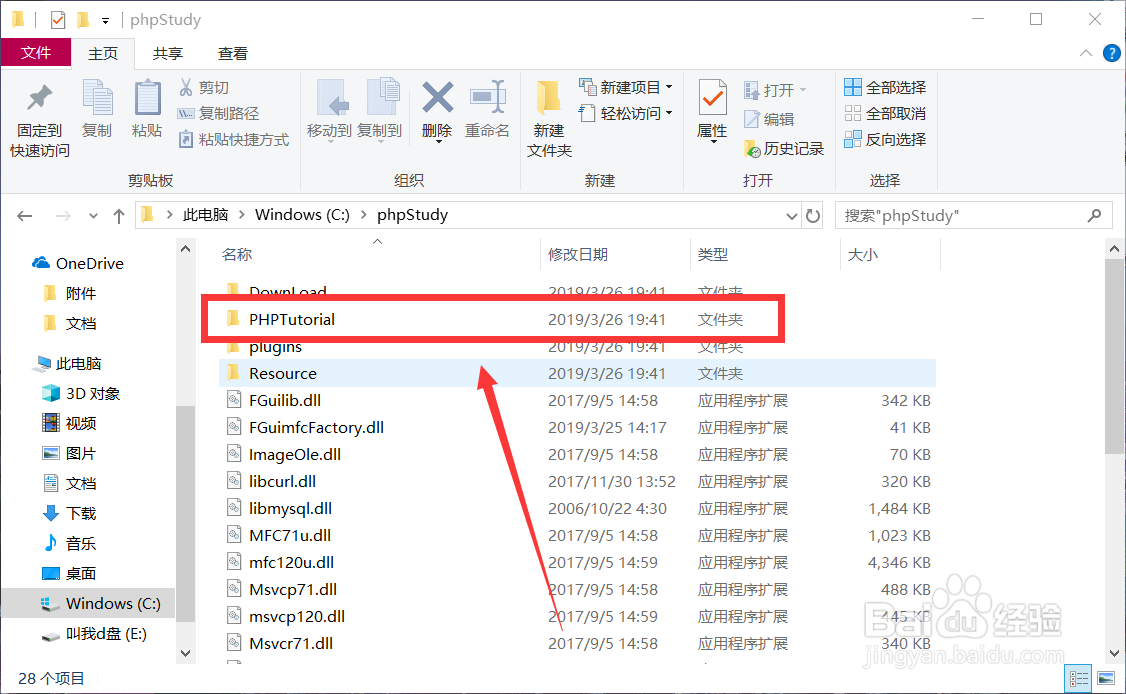Select the Pictures folder in sidebar
This screenshot has height=694, width=1126.
coord(70,453)
